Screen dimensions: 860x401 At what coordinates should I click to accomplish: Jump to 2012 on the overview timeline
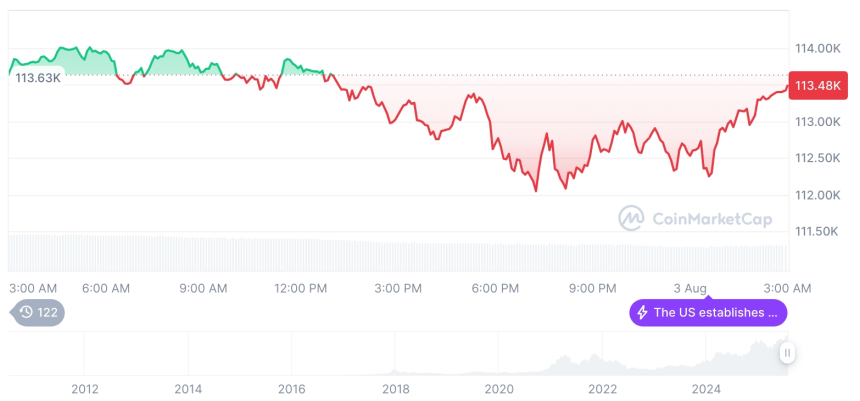[x=84, y=388]
